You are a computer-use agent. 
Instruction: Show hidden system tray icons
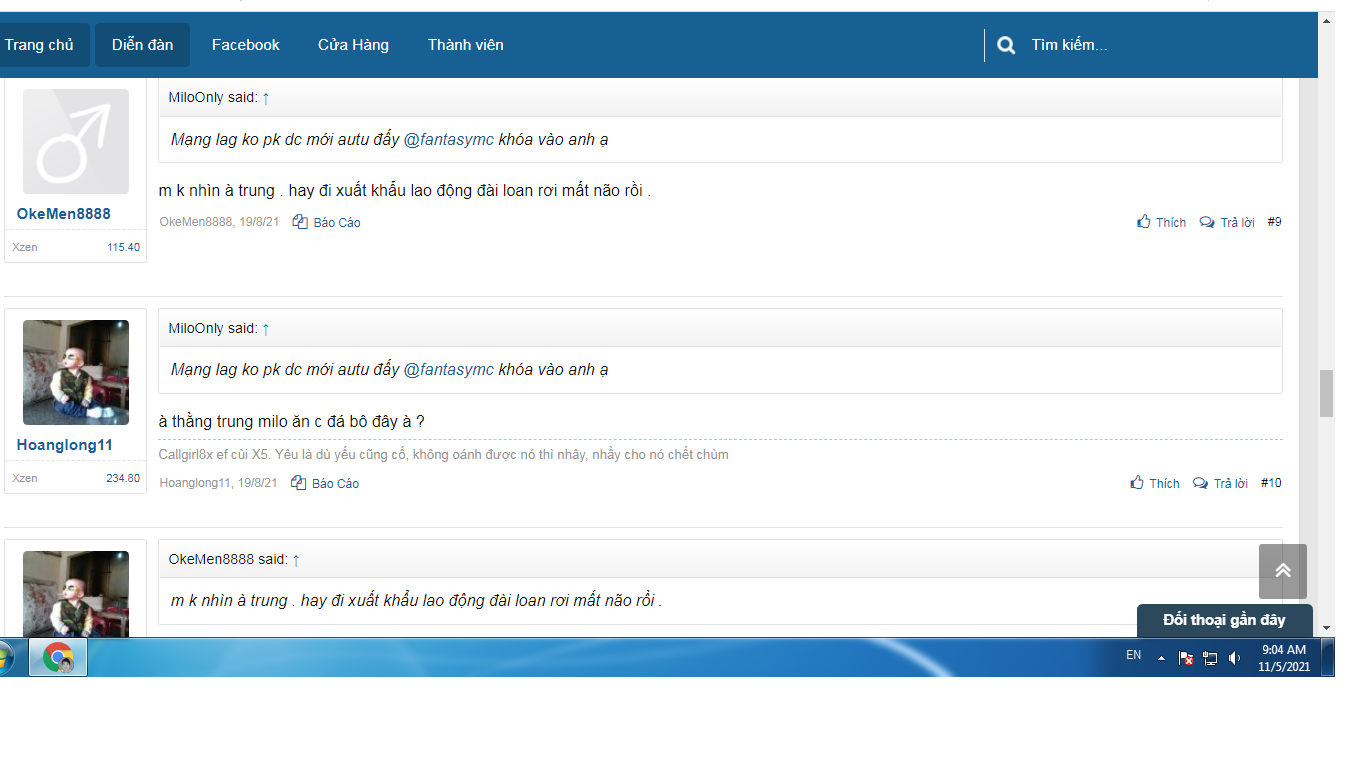1161,658
